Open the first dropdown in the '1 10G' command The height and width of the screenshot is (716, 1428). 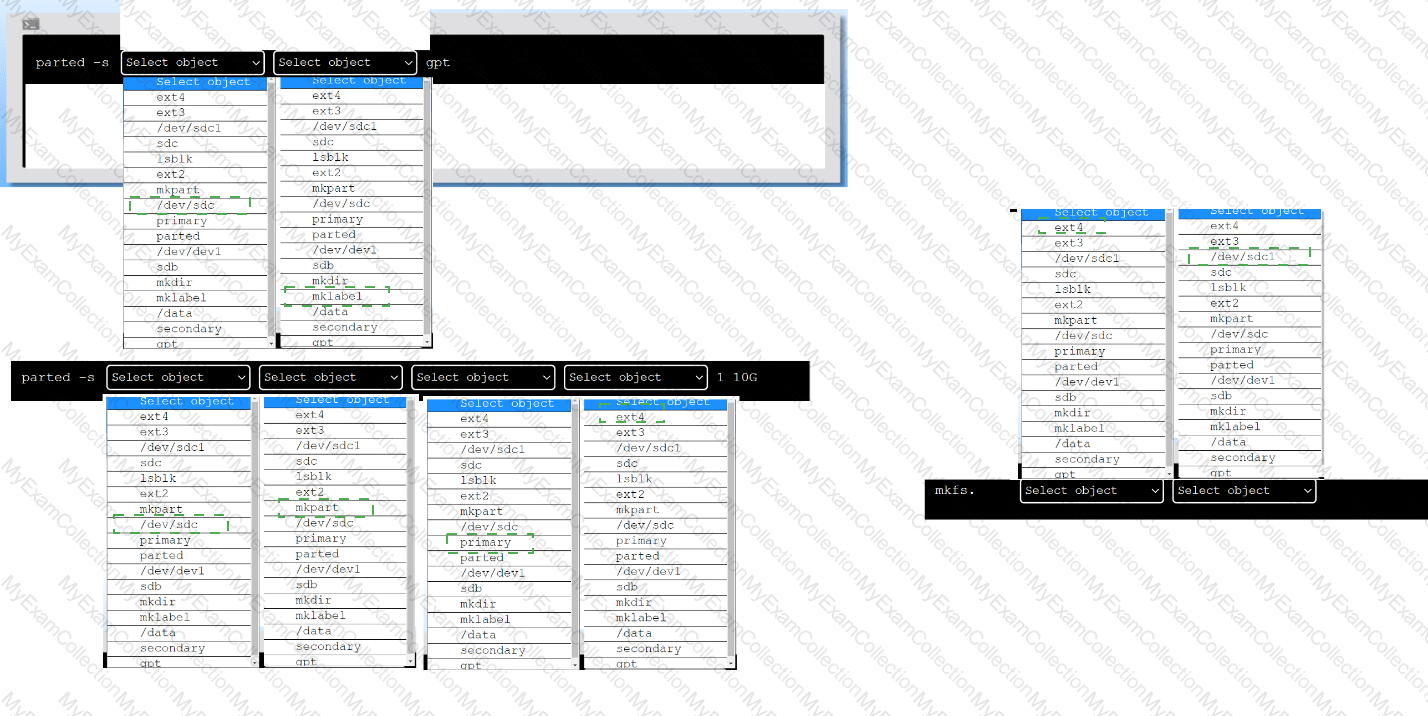coord(179,378)
